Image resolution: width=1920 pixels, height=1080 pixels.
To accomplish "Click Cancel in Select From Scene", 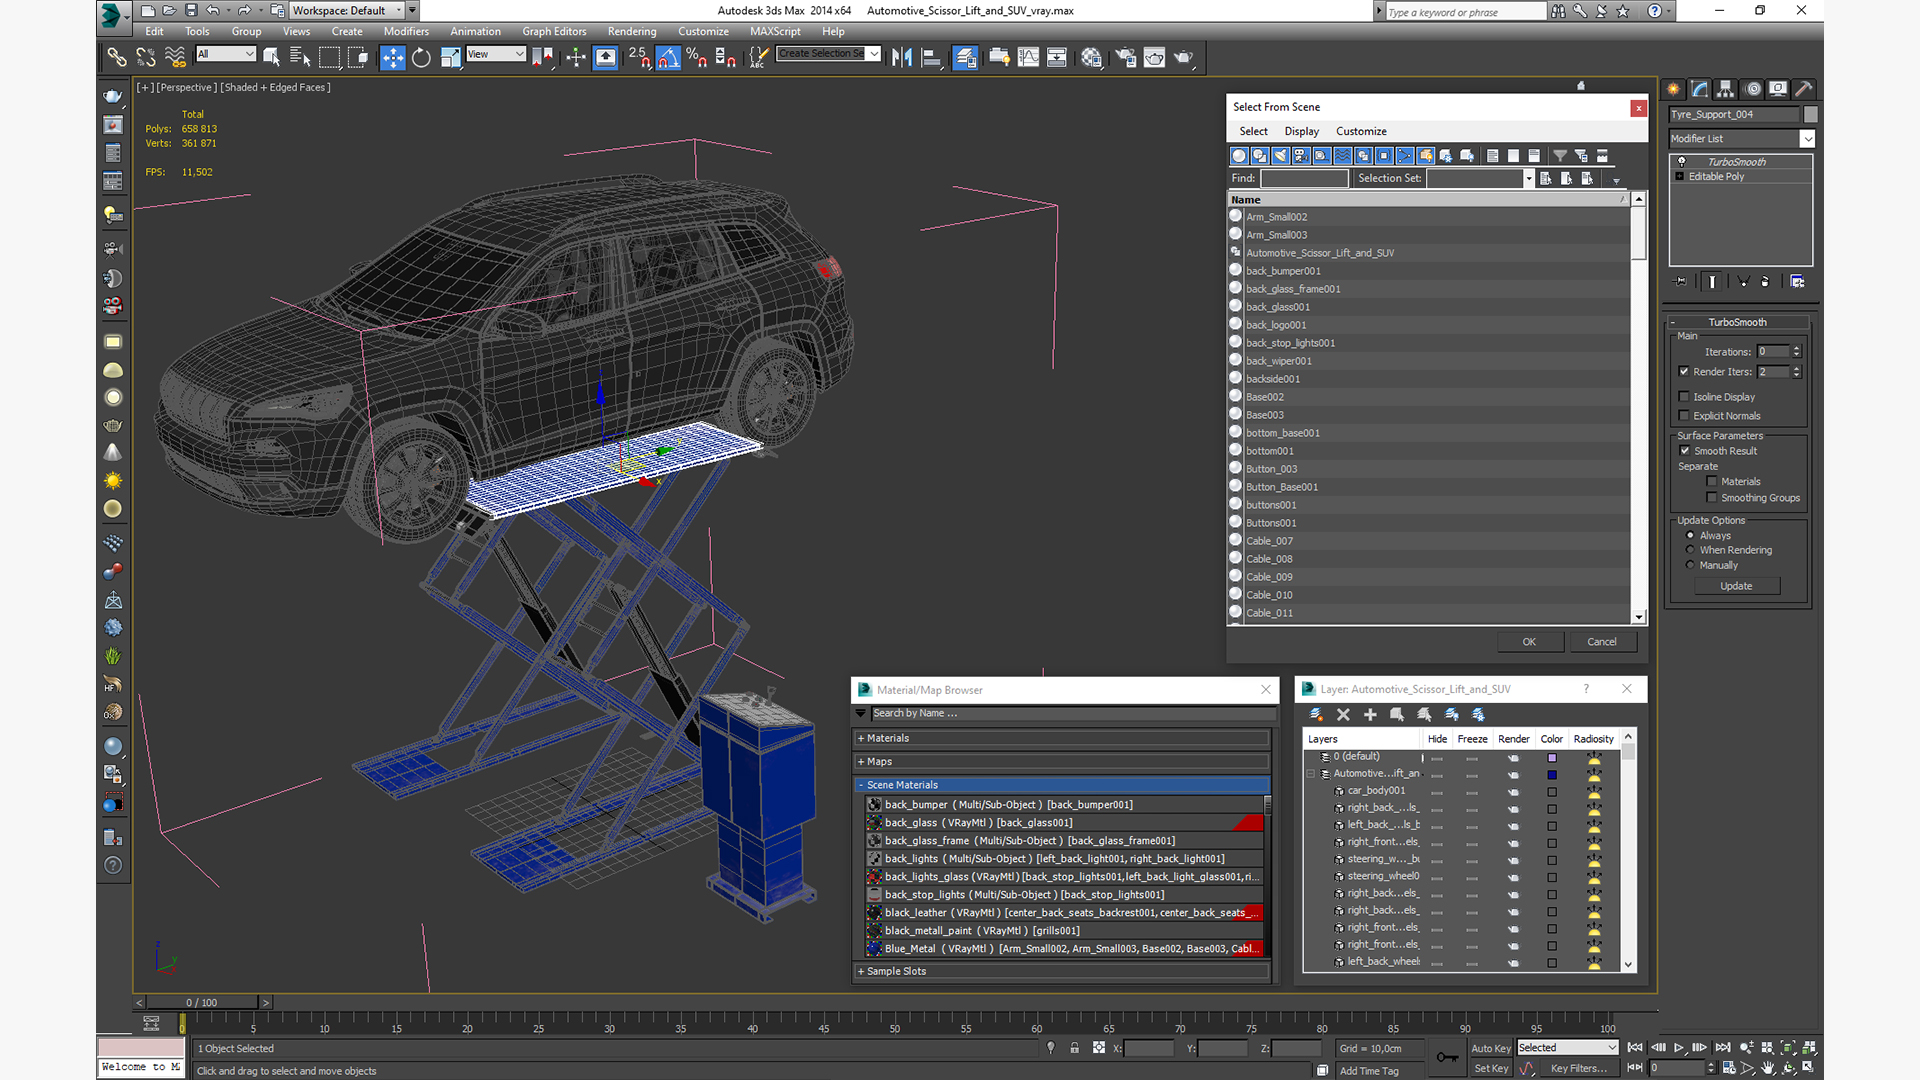I will [x=1602, y=642].
